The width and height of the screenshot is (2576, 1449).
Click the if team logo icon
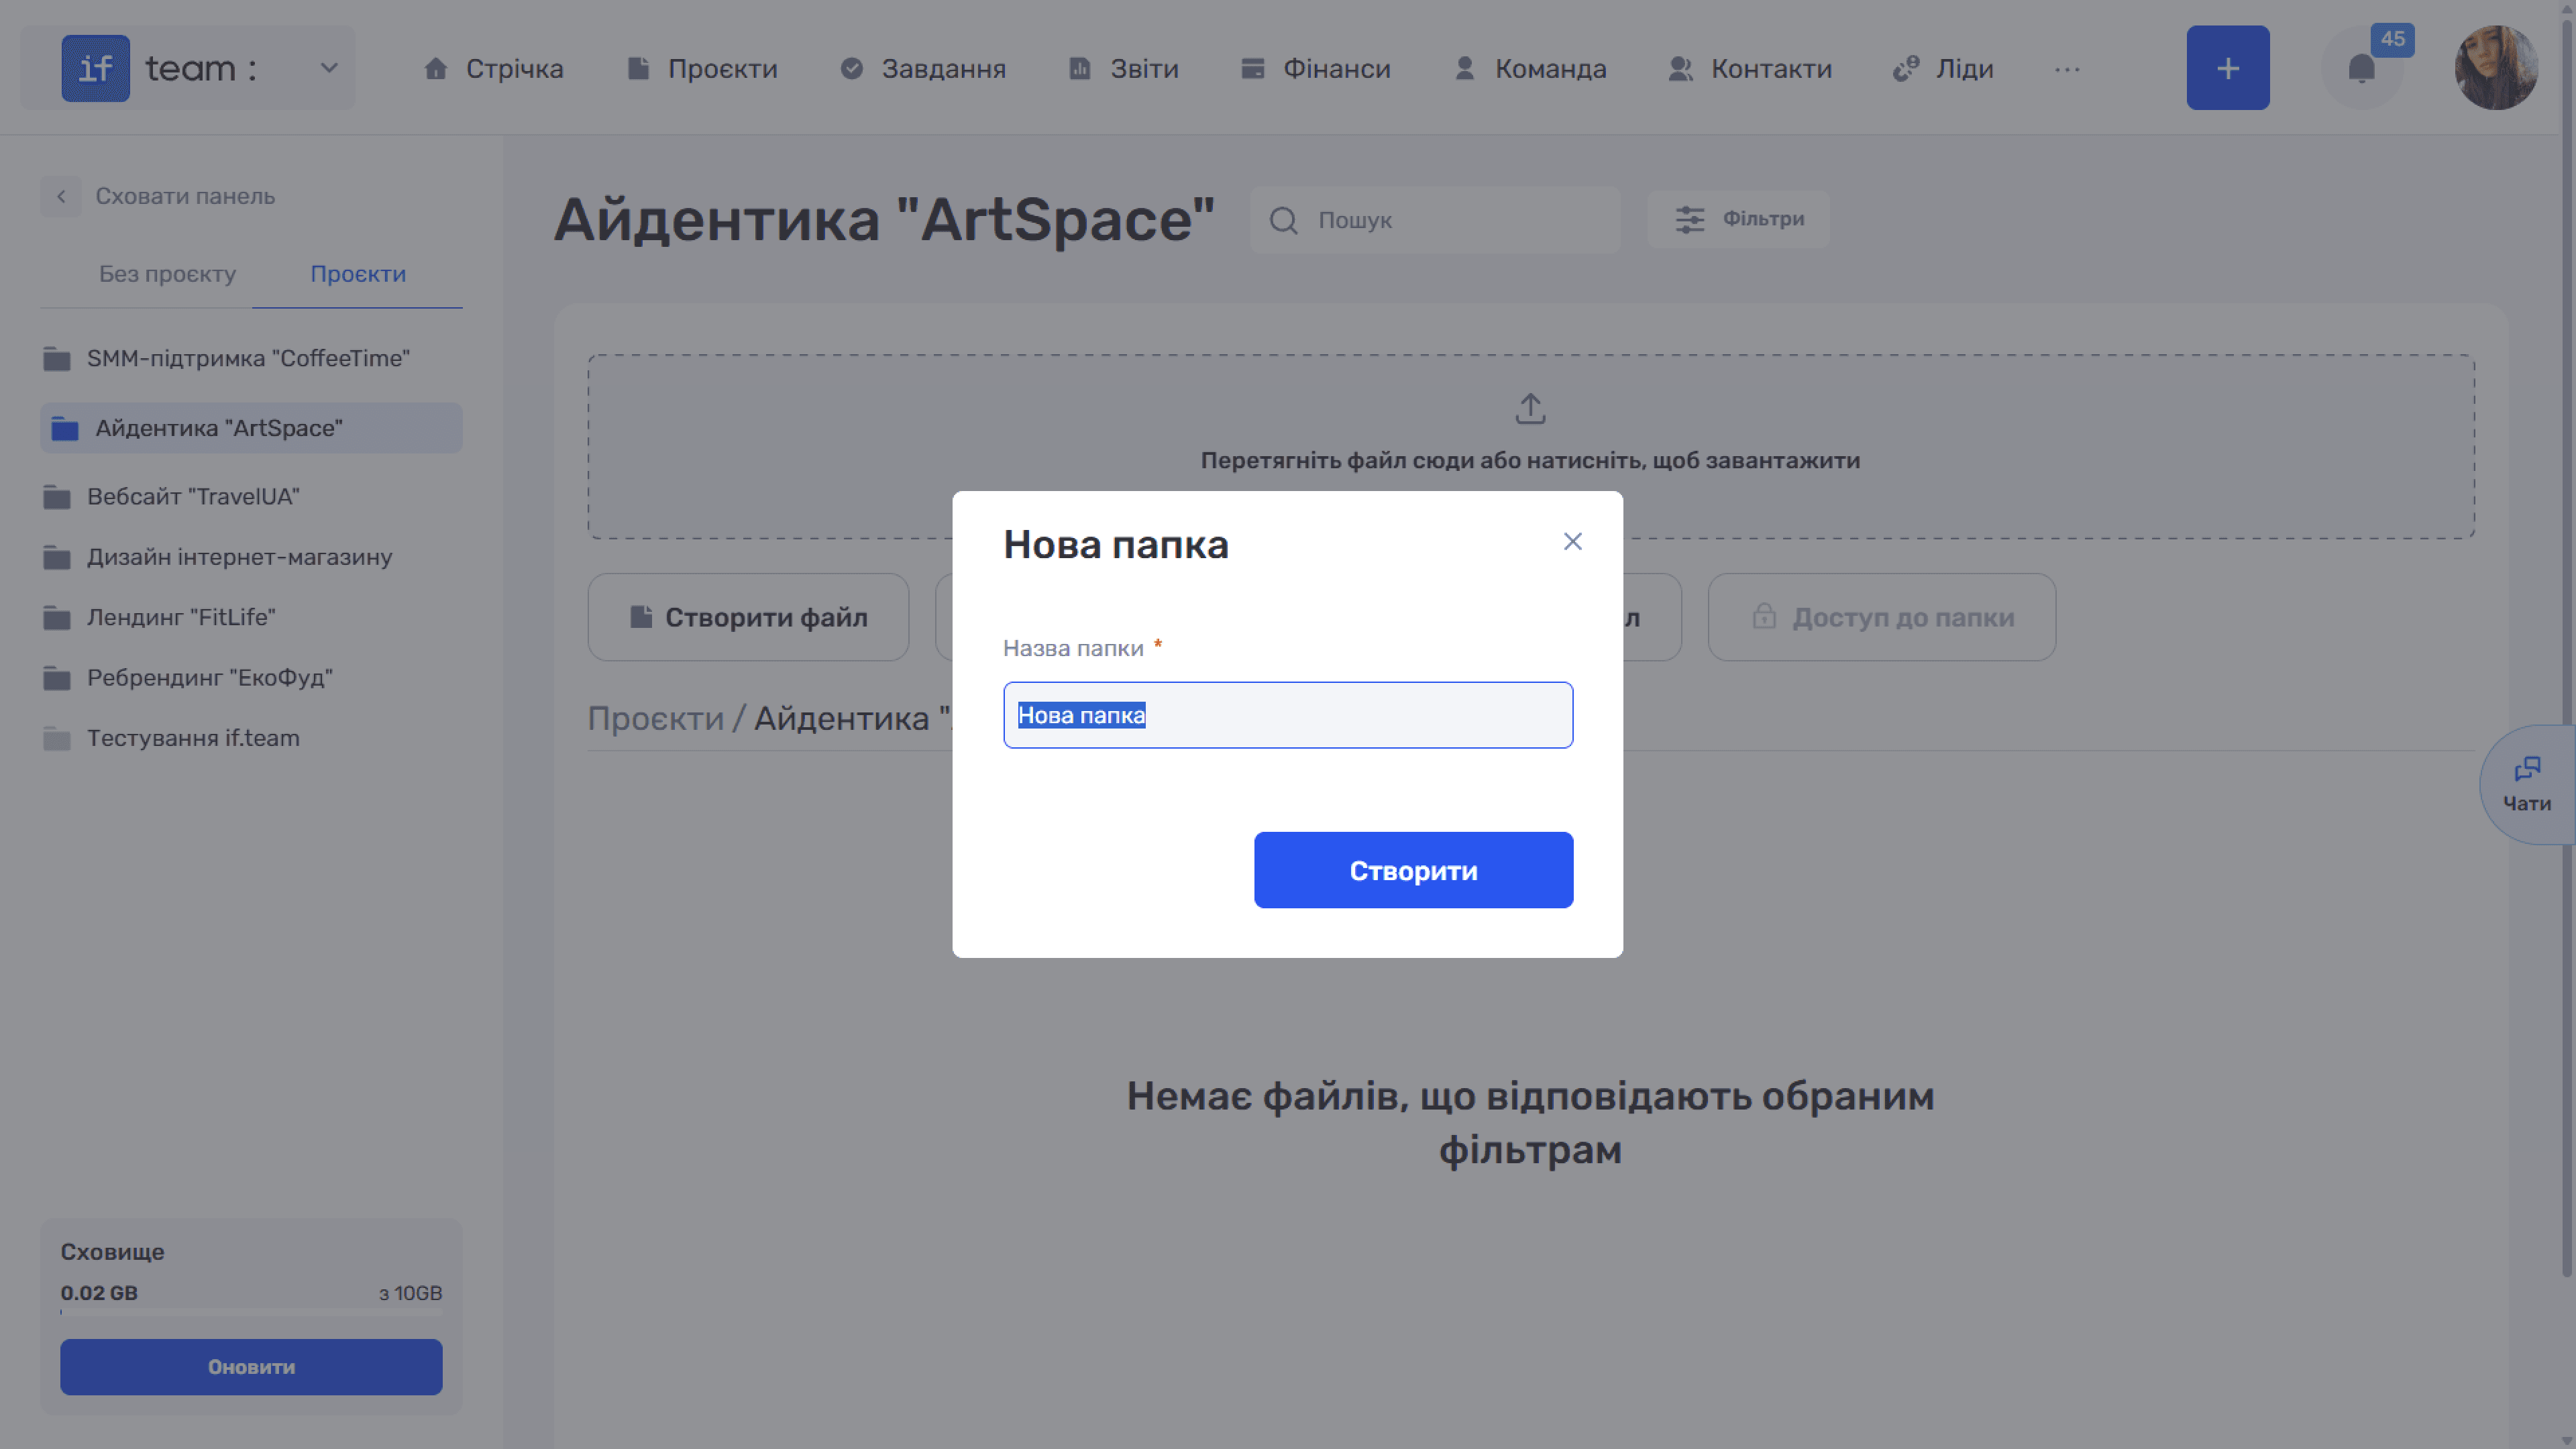[95, 68]
